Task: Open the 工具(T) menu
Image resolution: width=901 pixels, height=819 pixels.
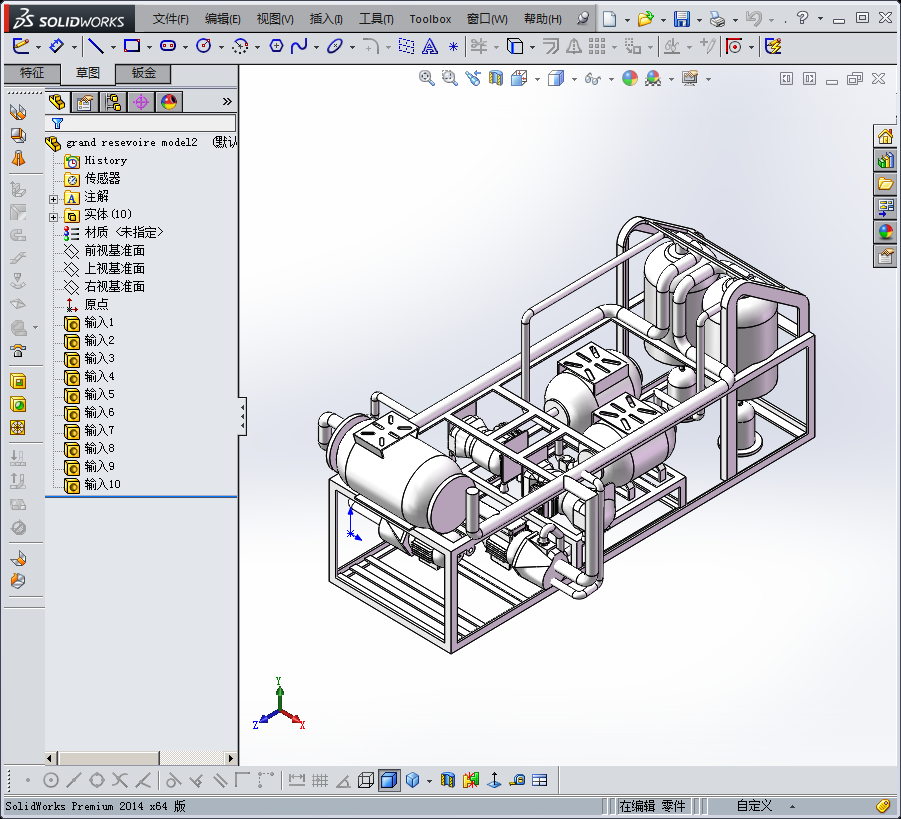Action: 376,19
